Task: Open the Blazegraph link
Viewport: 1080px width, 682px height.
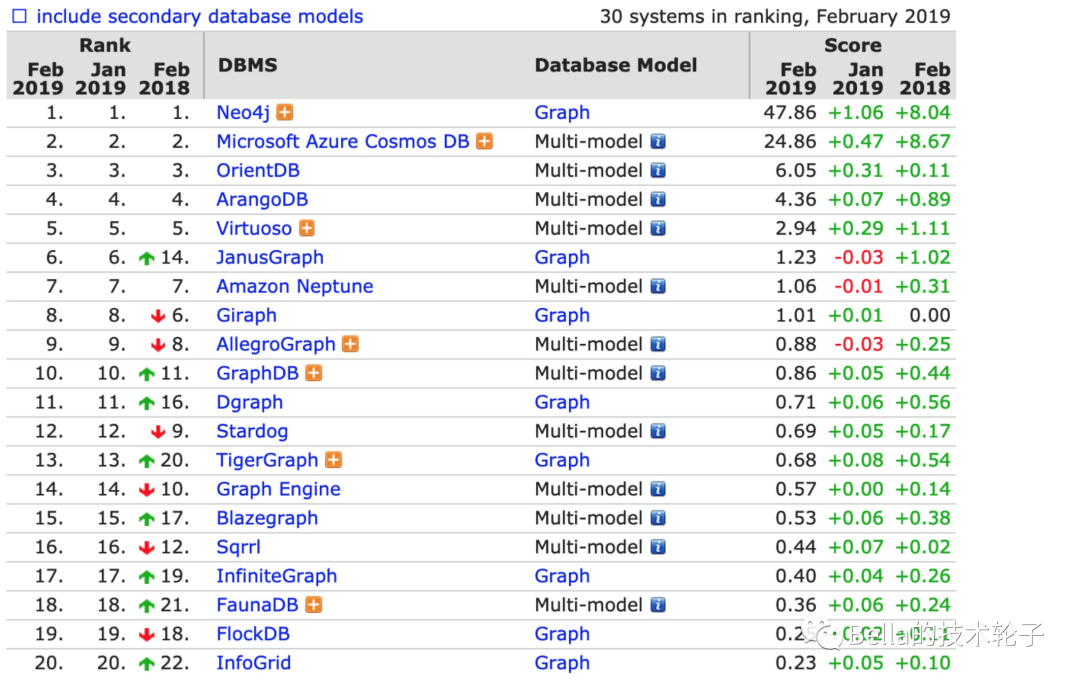Action: click(x=267, y=517)
